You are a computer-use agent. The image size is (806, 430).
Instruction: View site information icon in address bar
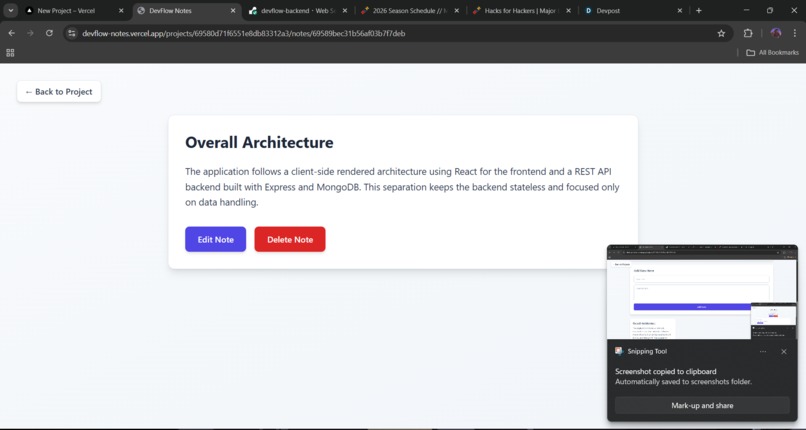[72, 33]
